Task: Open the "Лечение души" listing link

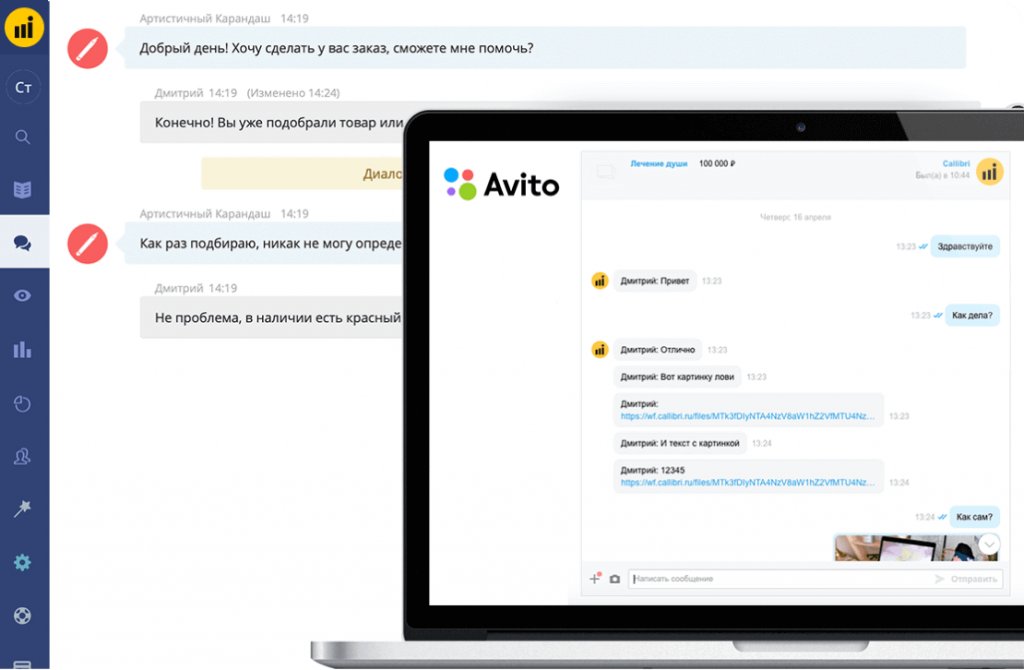Action: click(658, 163)
